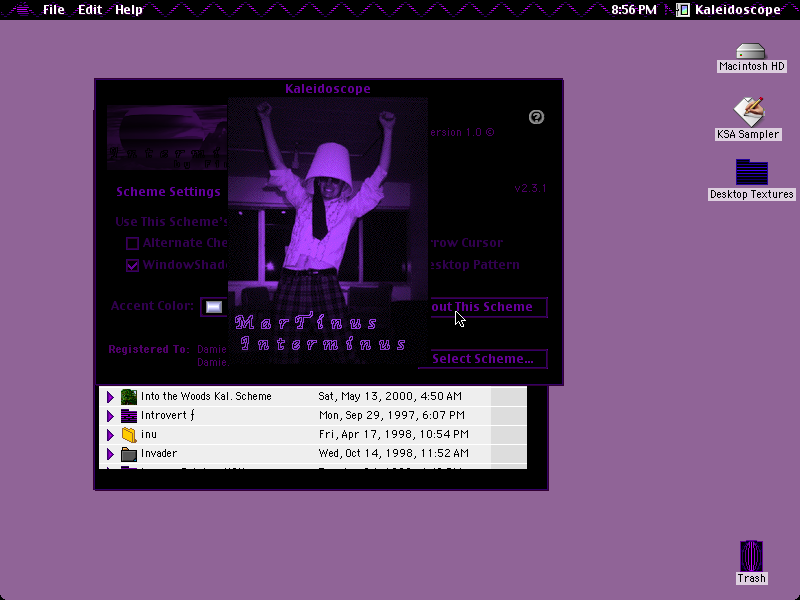Select the Introvert folder icon
Viewport: 800px width, 600px height.
129,415
